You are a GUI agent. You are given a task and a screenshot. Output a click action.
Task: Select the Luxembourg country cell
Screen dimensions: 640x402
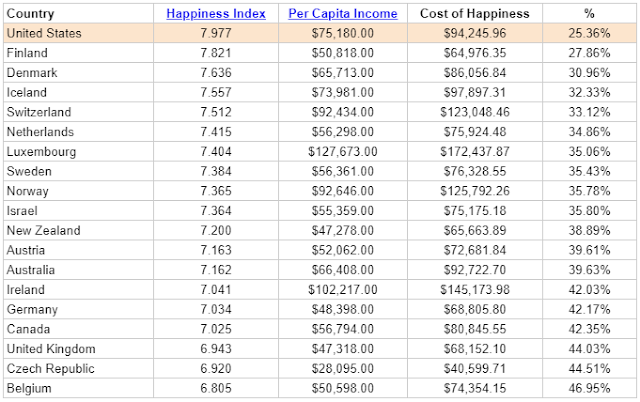point(78,151)
